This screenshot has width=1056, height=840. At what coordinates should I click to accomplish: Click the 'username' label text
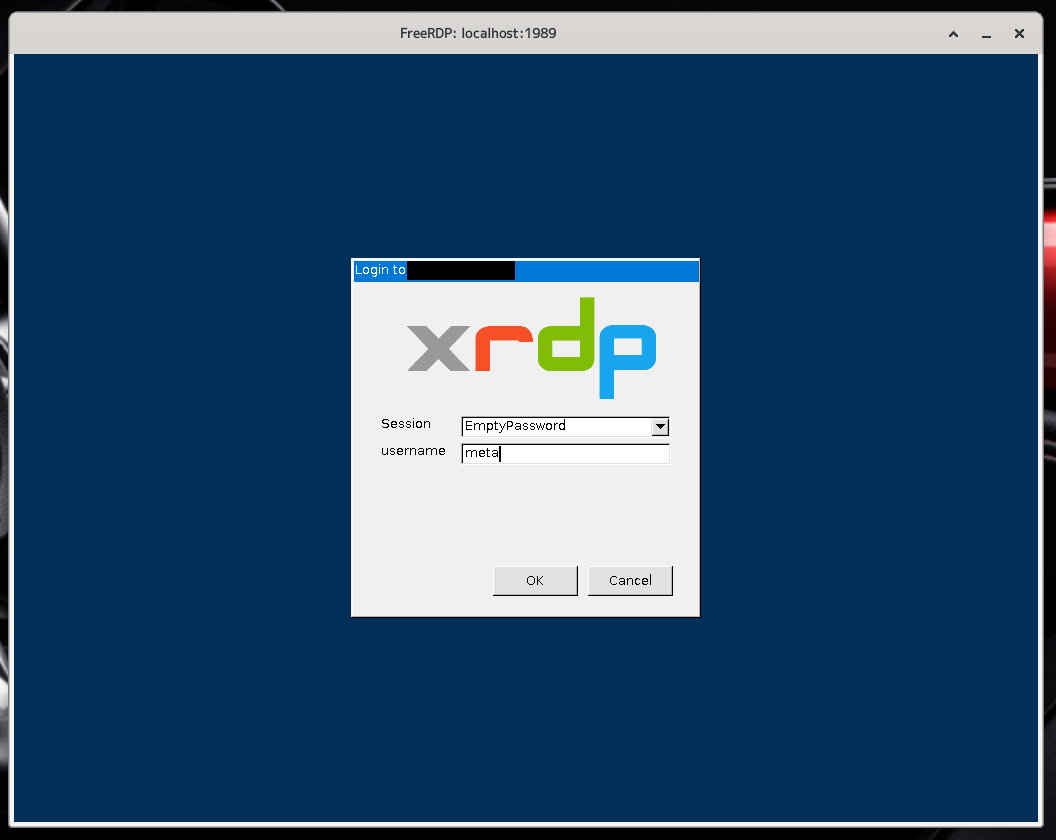pyautogui.click(x=413, y=451)
